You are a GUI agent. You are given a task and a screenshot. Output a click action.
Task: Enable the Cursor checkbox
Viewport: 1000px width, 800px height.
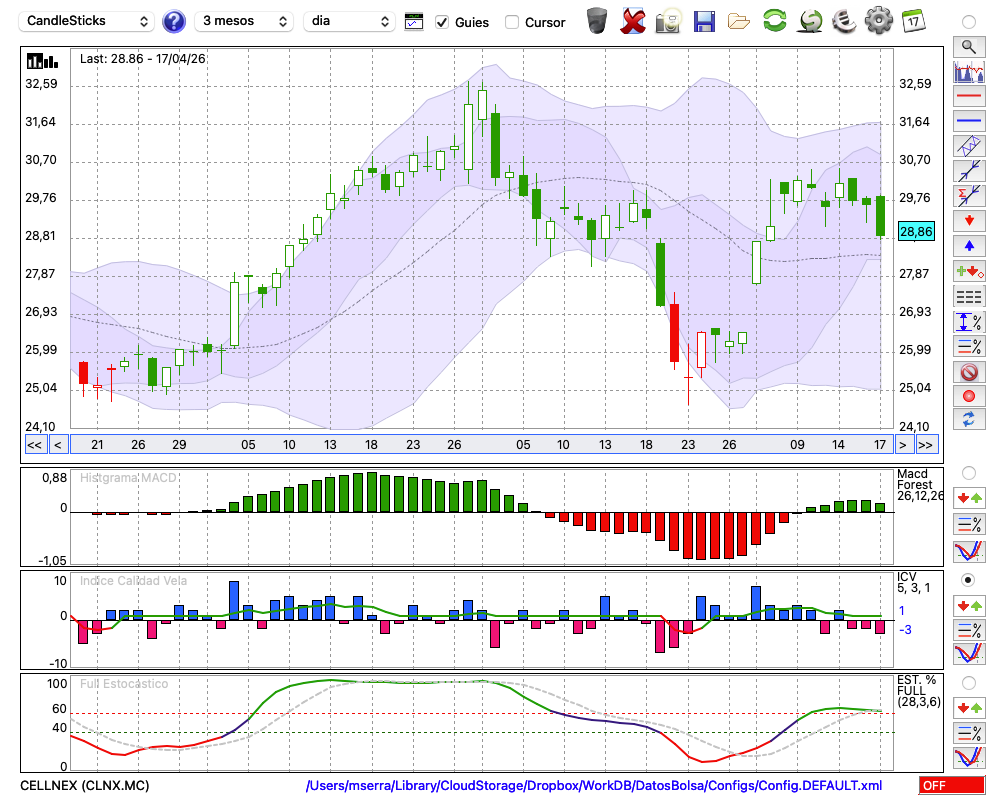click(511, 22)
